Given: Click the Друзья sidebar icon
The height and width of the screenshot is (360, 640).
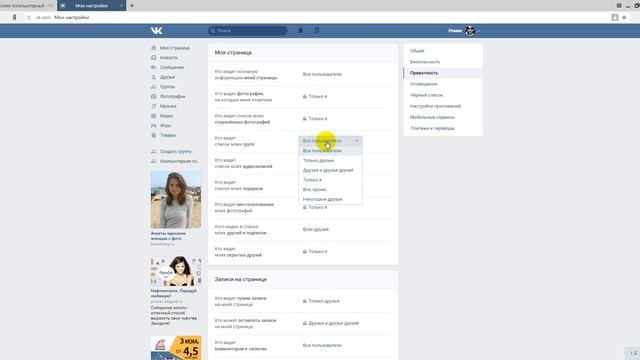Looking at the screenshot, I should [154, 77].
